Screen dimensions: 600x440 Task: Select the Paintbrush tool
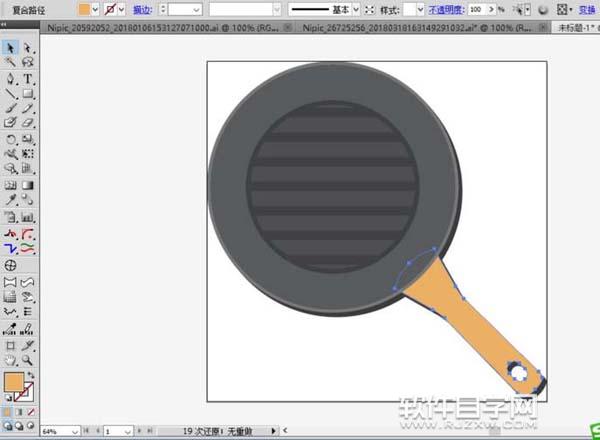[x=10, y=108]
